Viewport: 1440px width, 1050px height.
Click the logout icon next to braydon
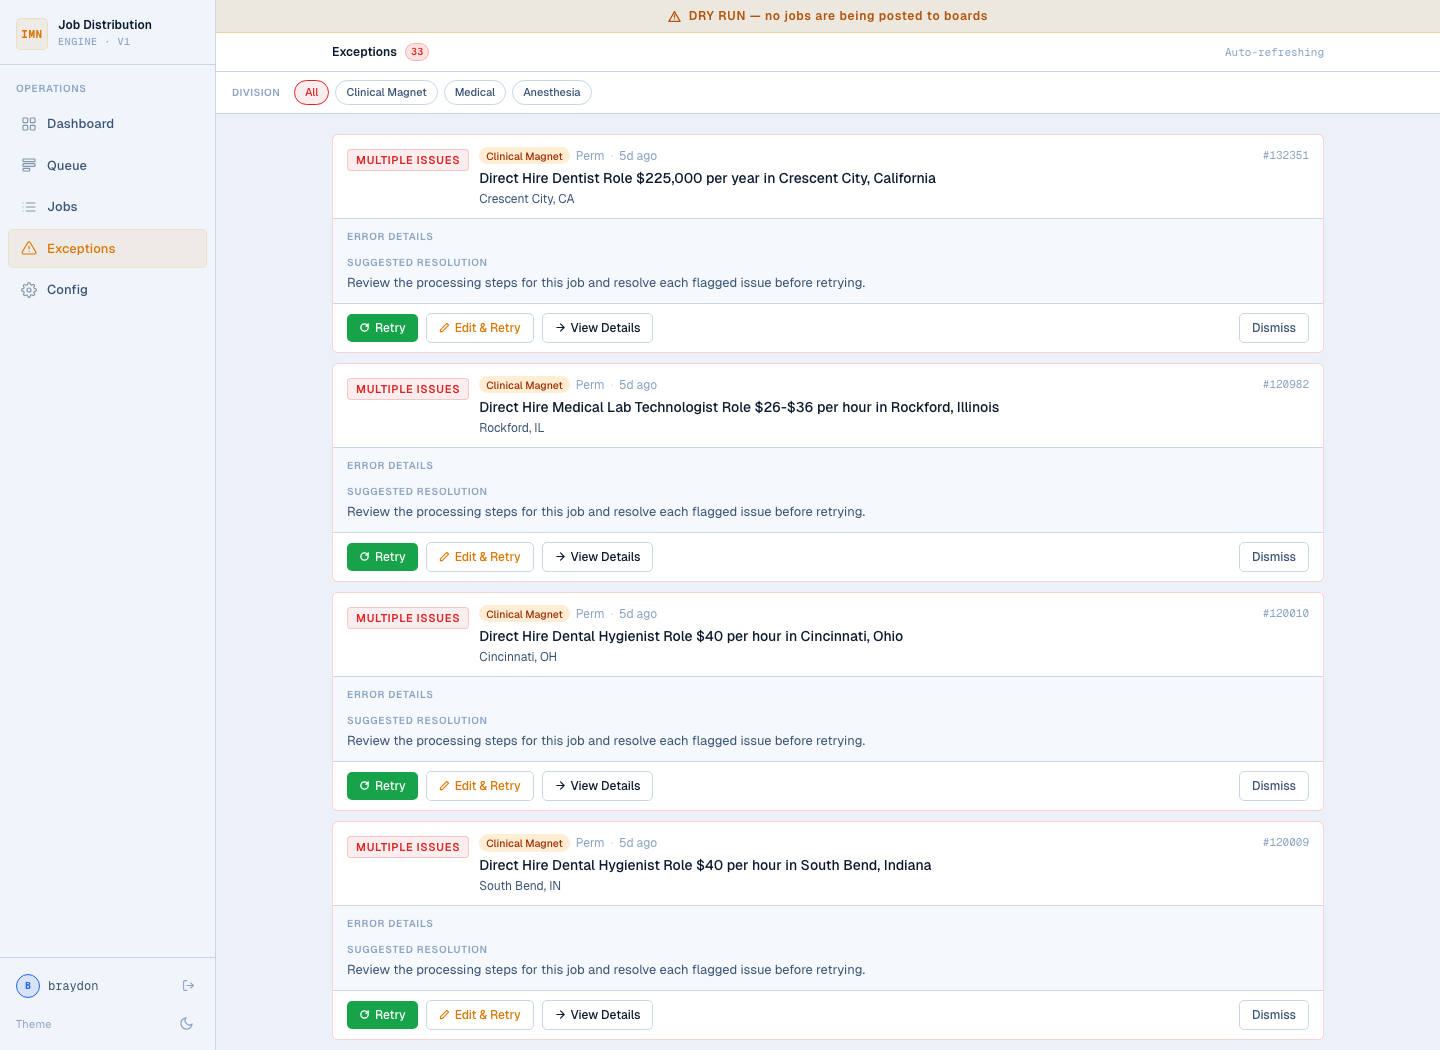click(188, 986)
